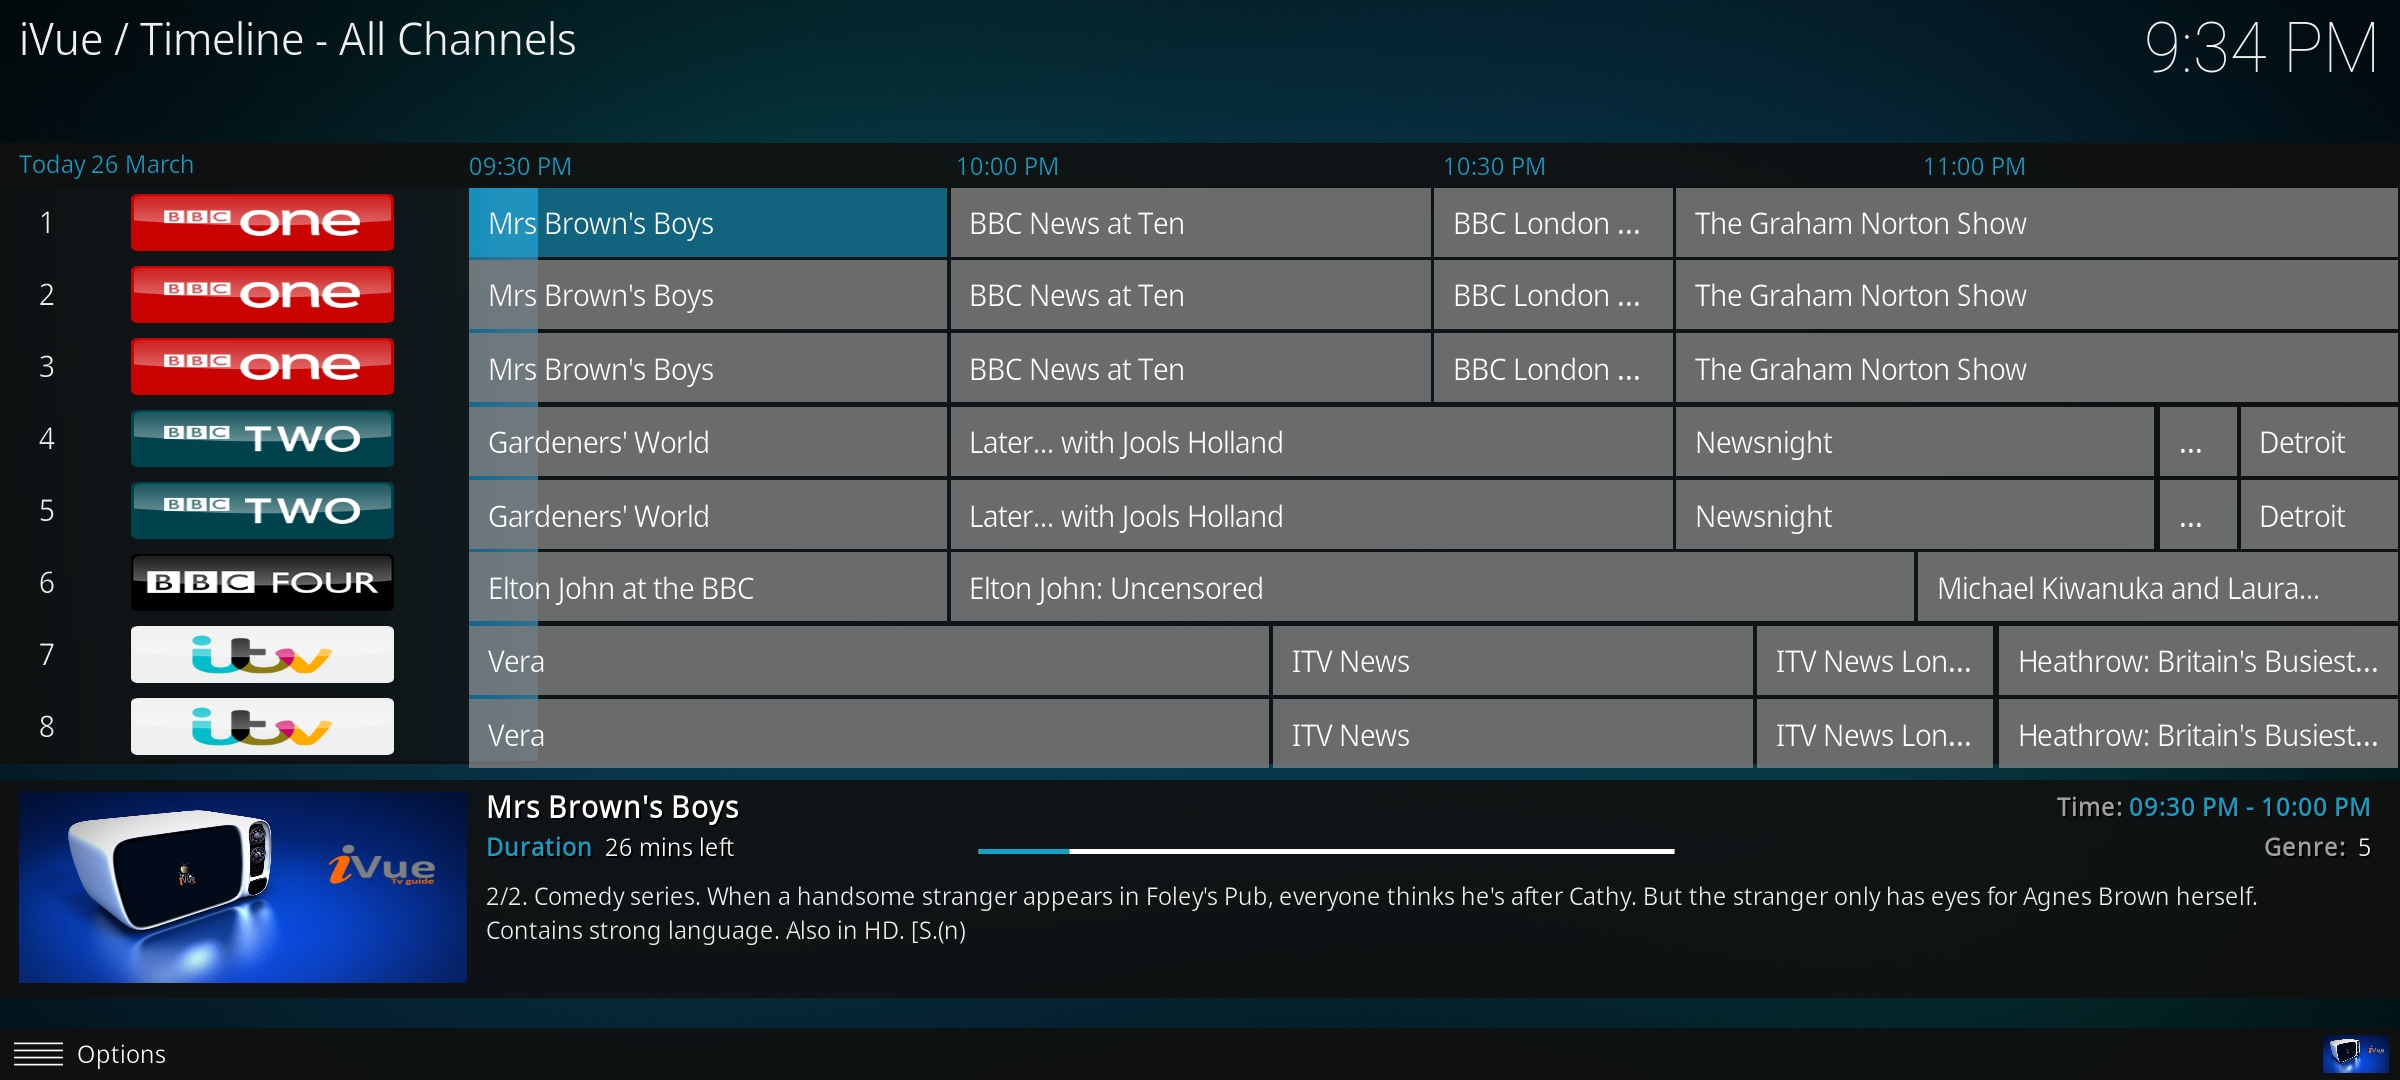The image size is (2400, 1080).
Task: Click the comedy series description text
Action: (1371, 913)
